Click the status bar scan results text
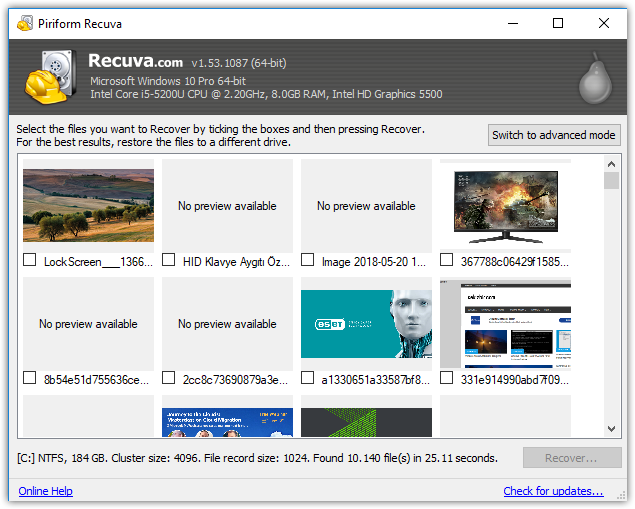The width and height of the screenshot is (635, 509). (257, 458)
